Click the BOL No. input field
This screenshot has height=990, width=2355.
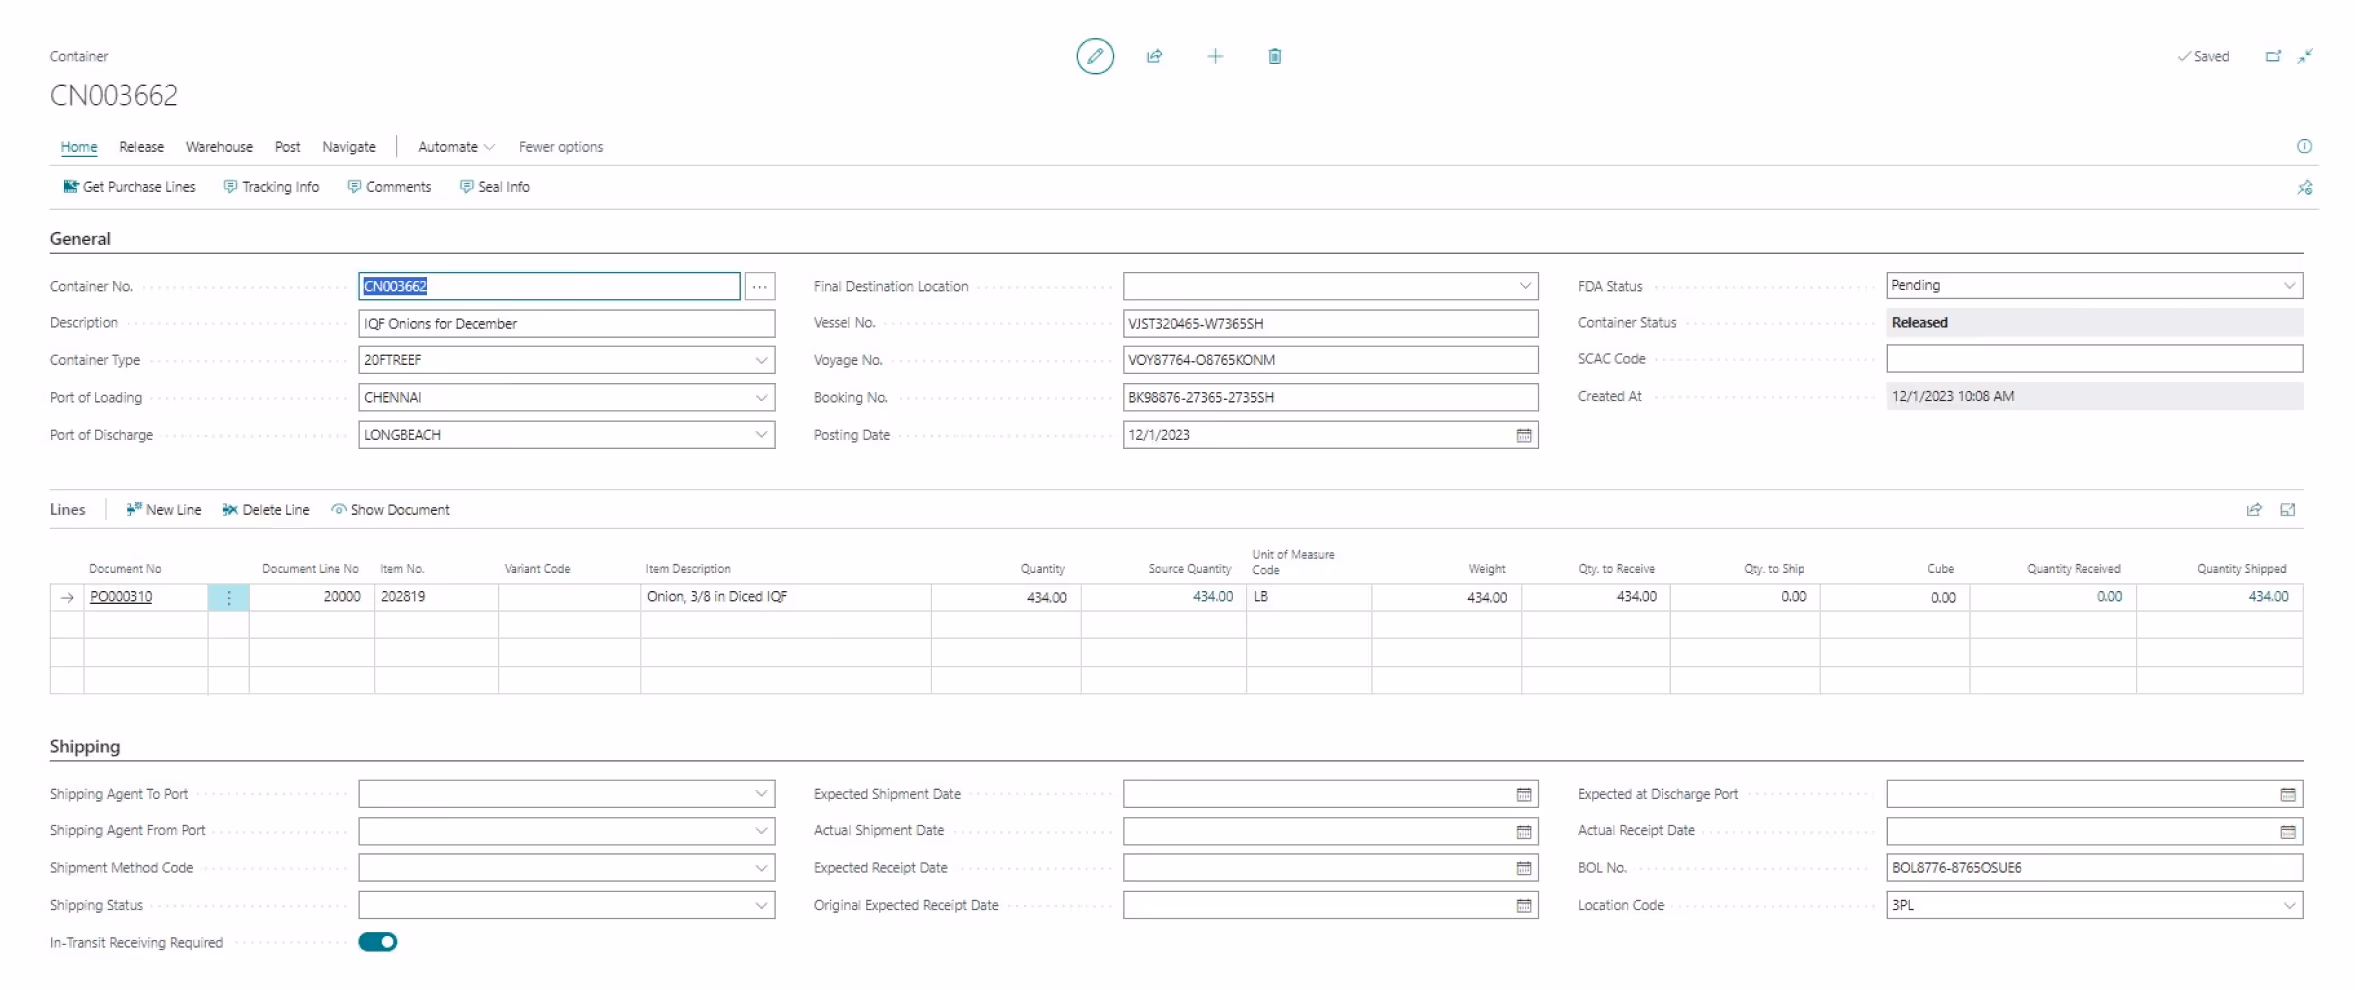point(2094,868)
